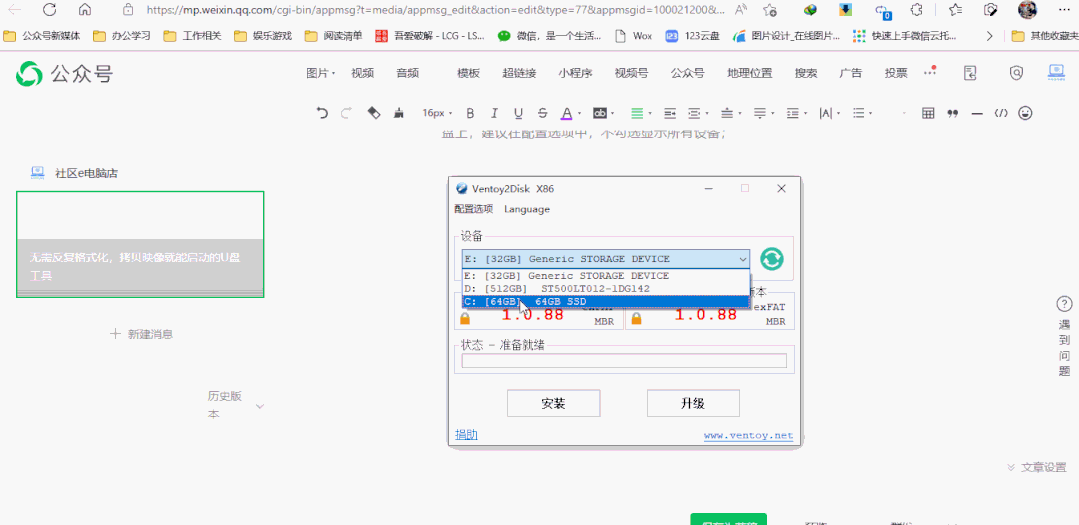Screen dimensions: 1079x525
Task: Choose 模板 from the insert bar
Action: pos(469,73)
